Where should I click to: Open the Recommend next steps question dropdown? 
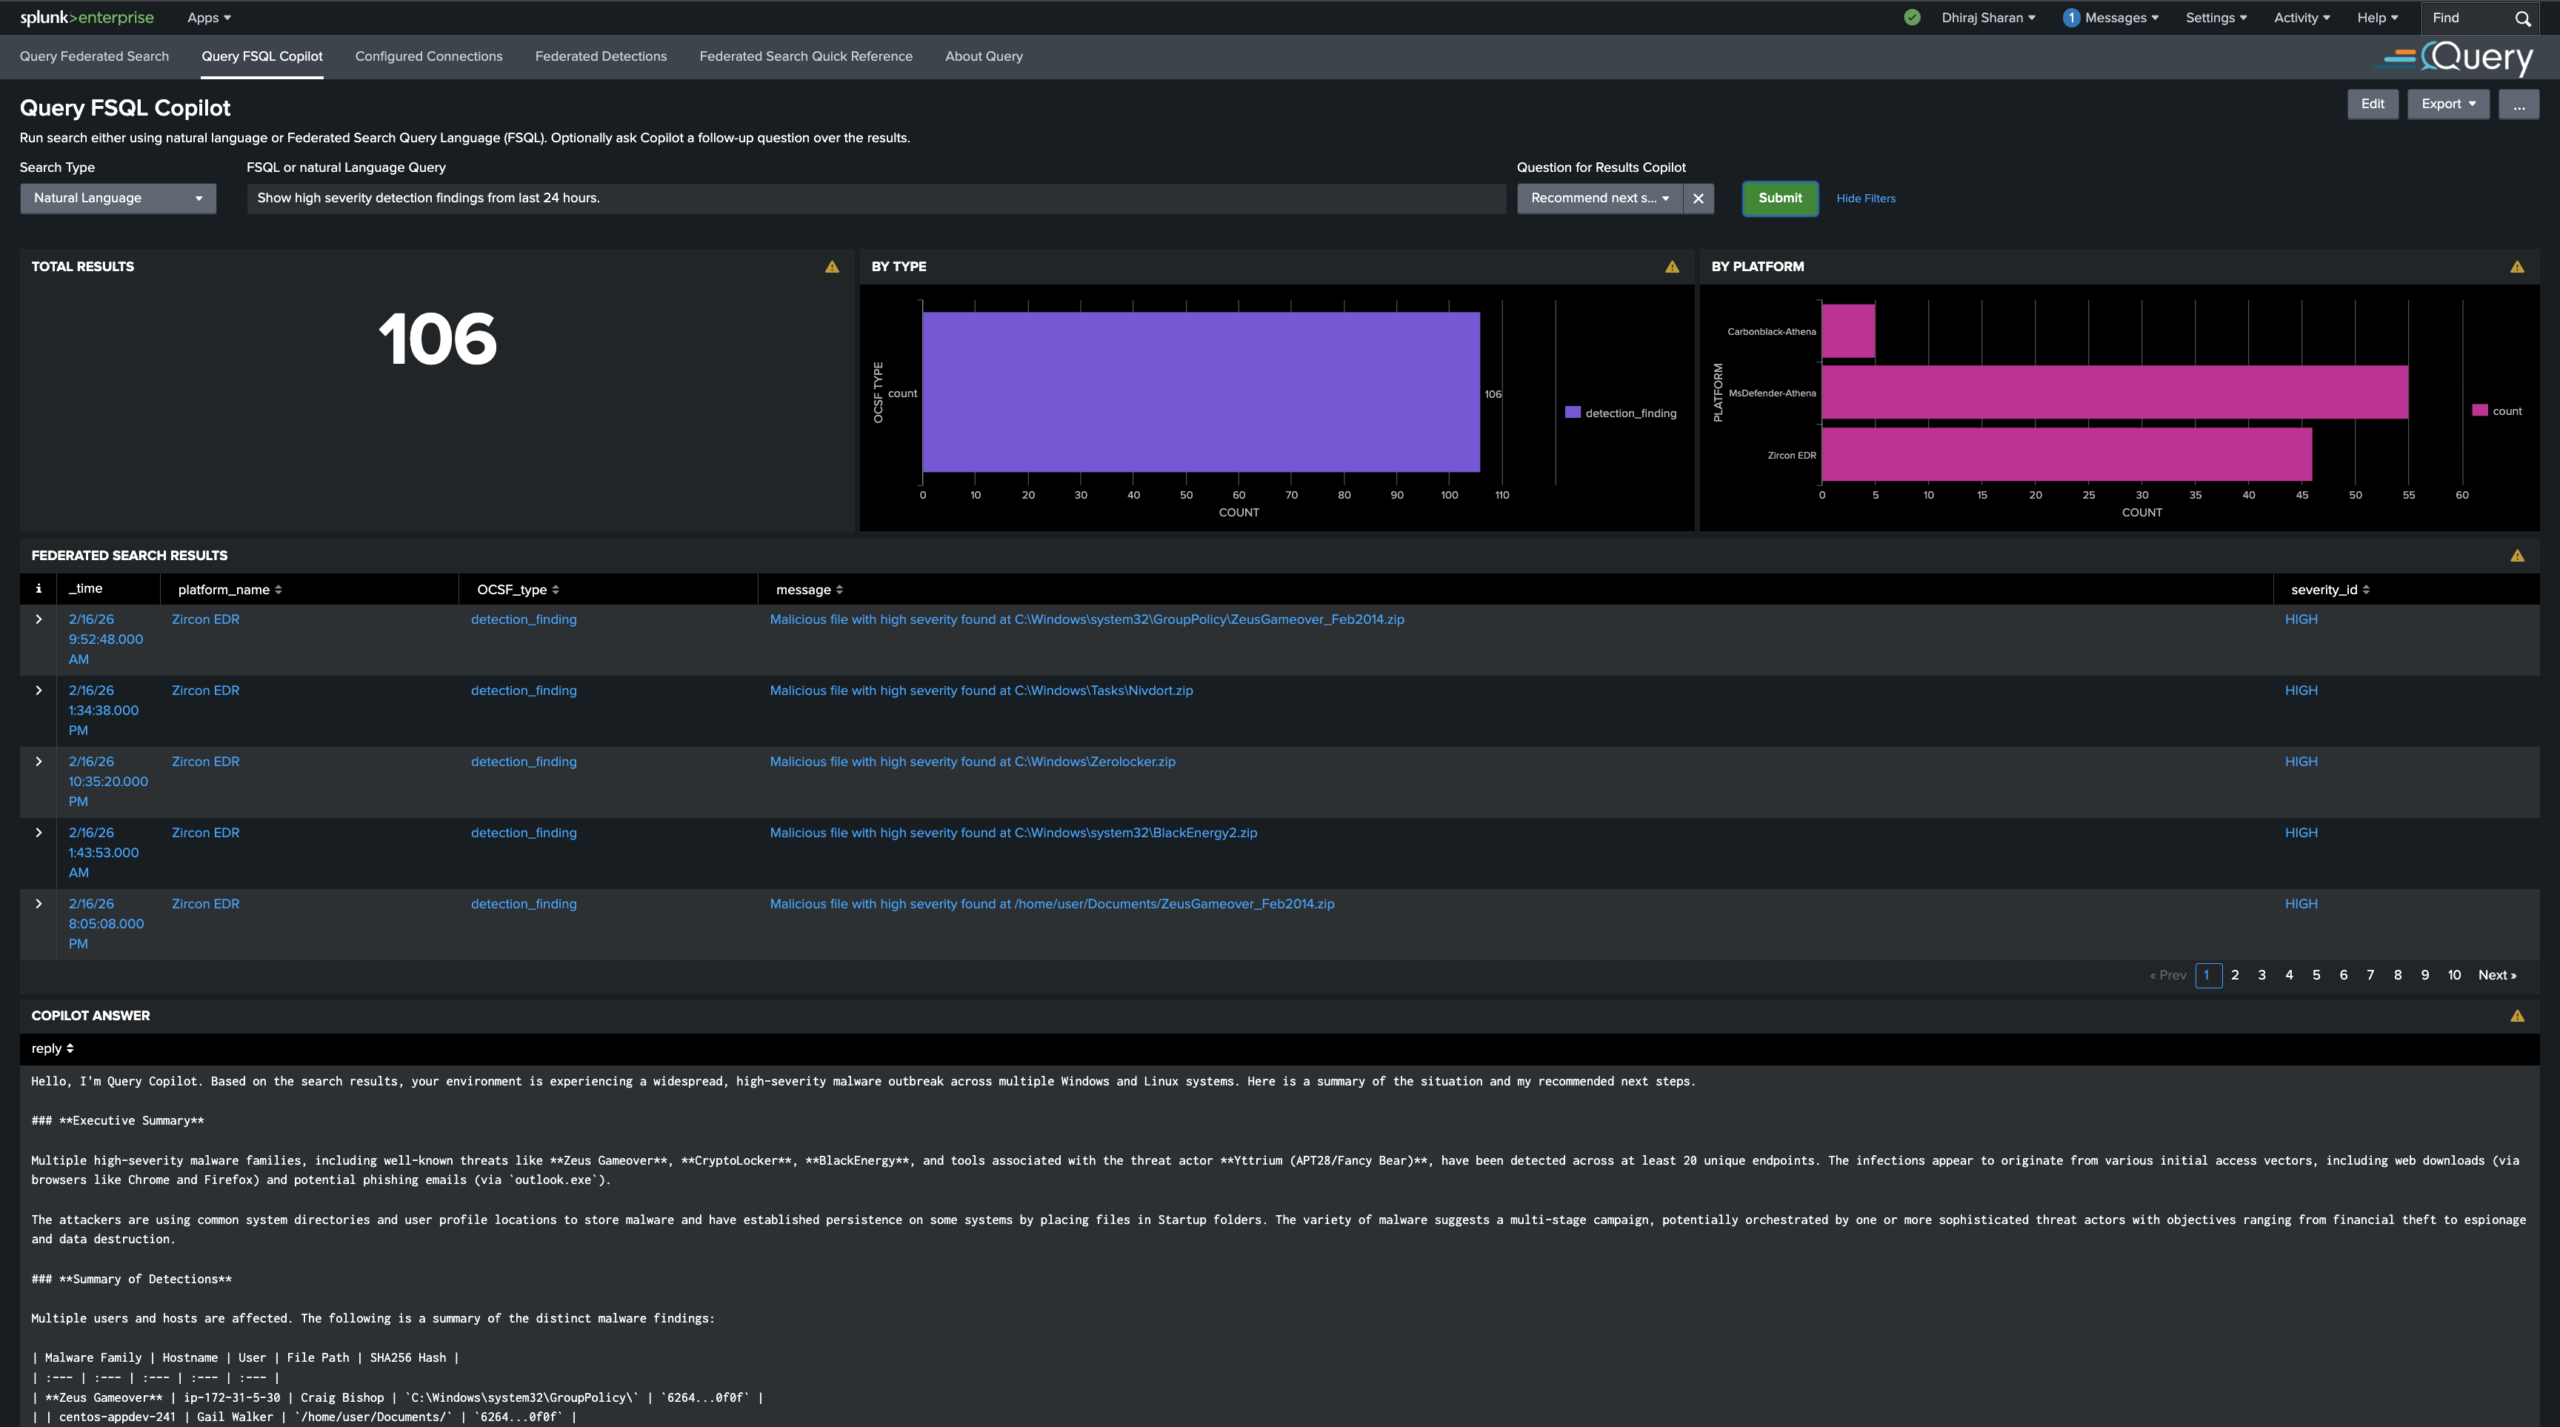(x=1597, y=198)
